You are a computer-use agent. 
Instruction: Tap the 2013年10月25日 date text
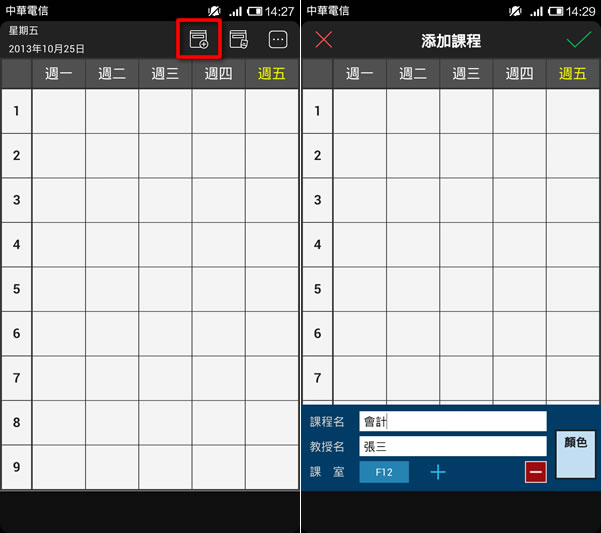pyautogui.click(x=46, y=49)
